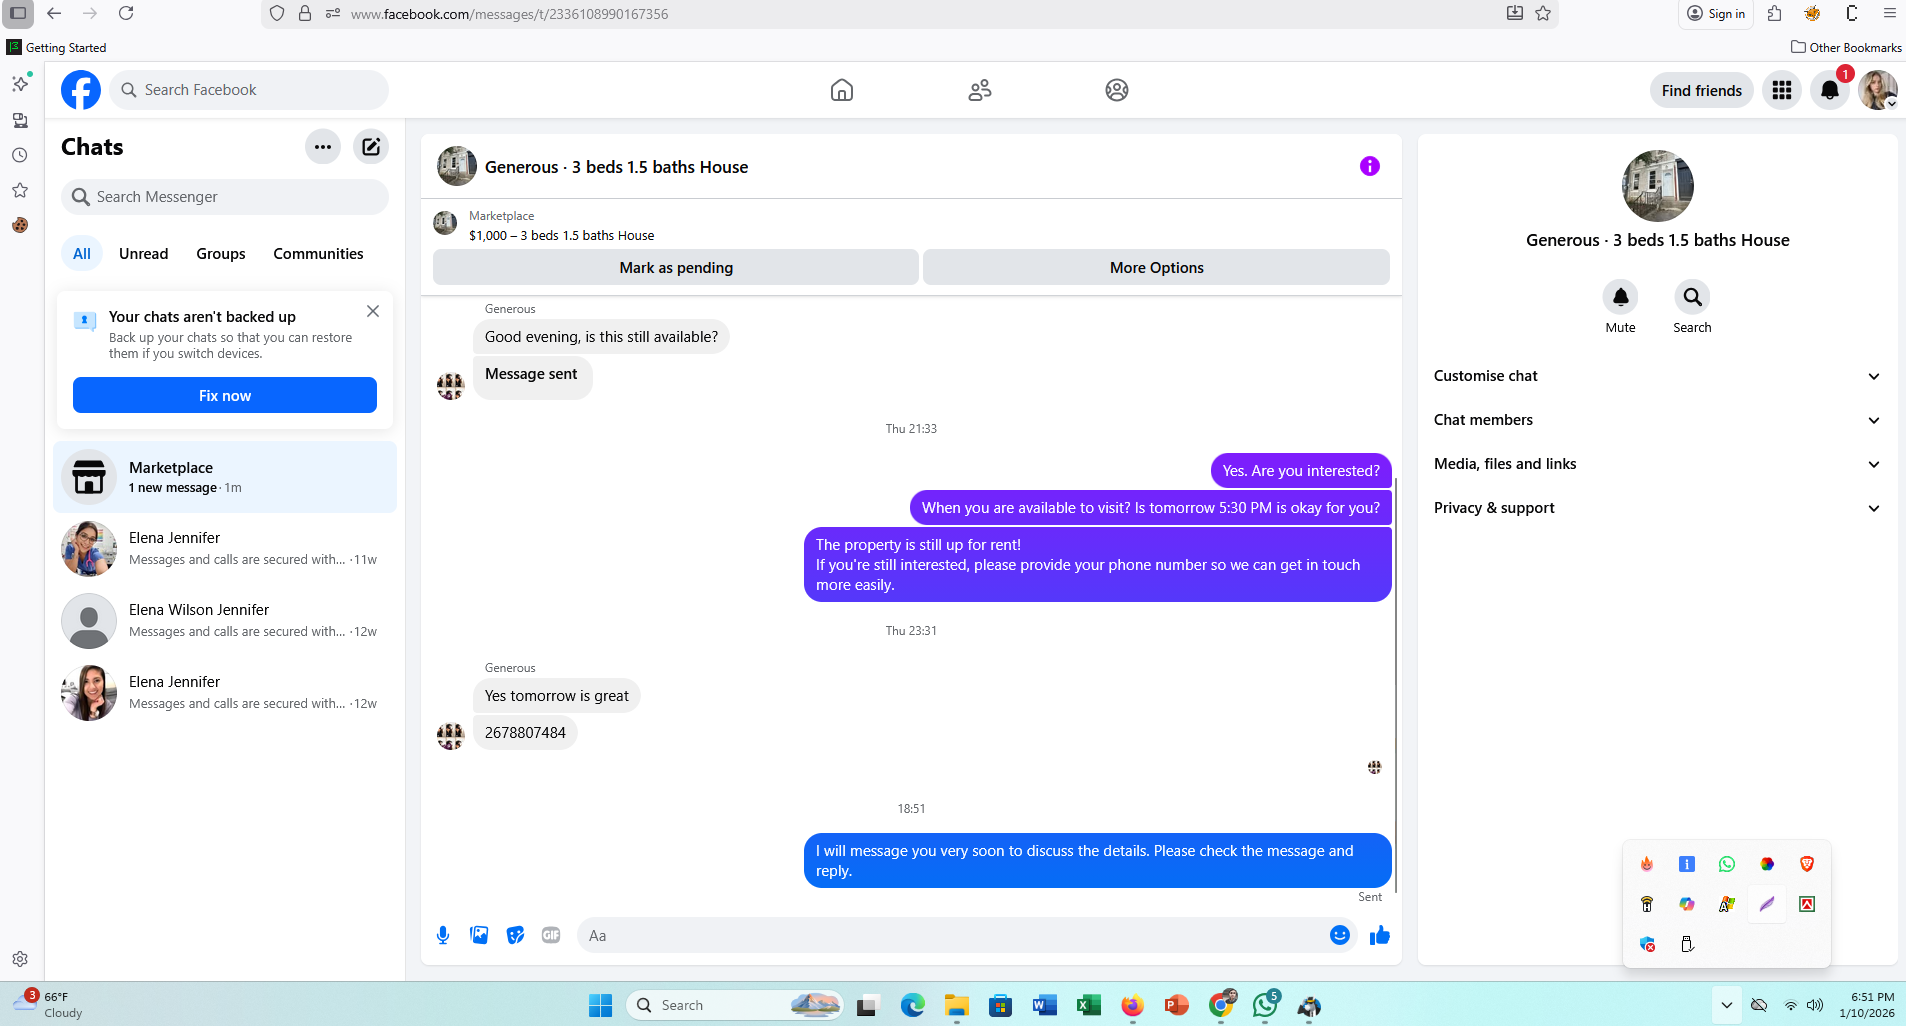Open conversation information purple icon
Image resolution: width=1906 pixels, height=1026 pixels.
tap(1370, 166)
